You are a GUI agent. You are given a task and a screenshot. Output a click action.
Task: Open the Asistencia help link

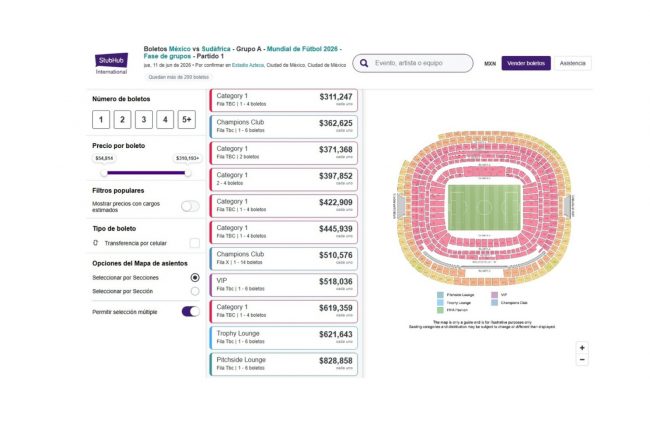[573, 63]
